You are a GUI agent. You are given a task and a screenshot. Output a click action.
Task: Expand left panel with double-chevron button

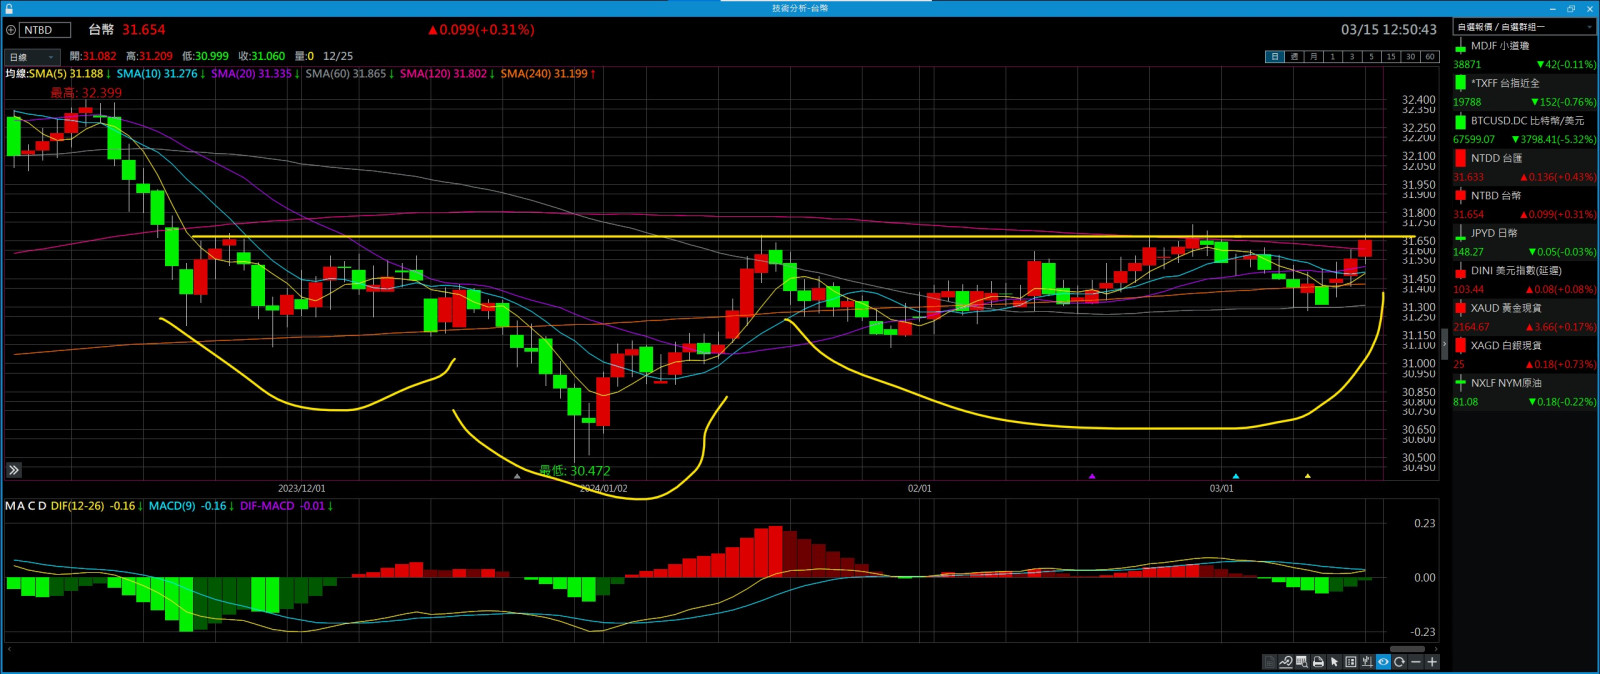pyautogui.click(x=14, y=470)
